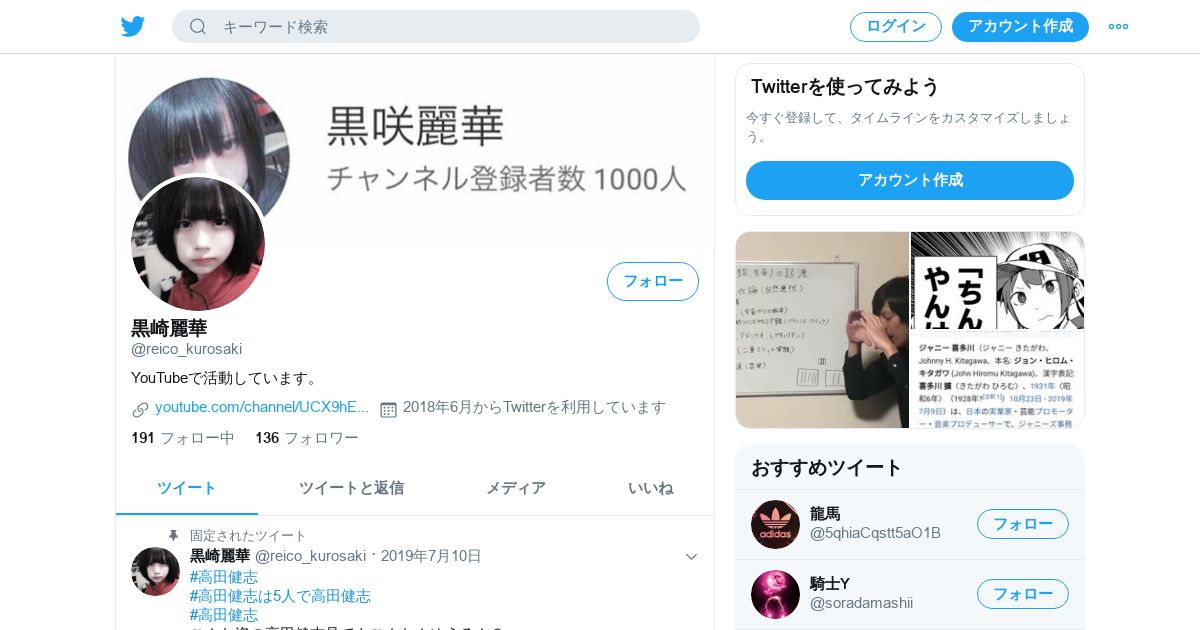Open the youtube.com/channel link

tap(262, 407)
